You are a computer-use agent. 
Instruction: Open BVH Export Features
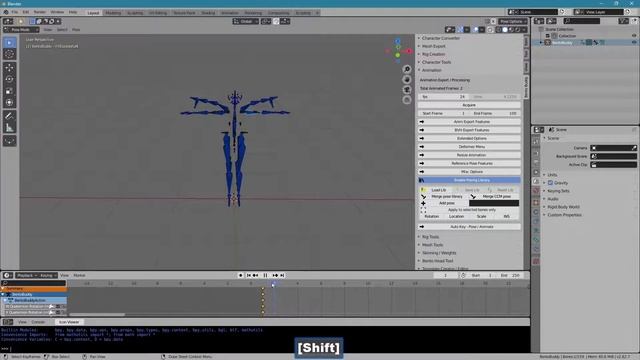tap(469, 130)
